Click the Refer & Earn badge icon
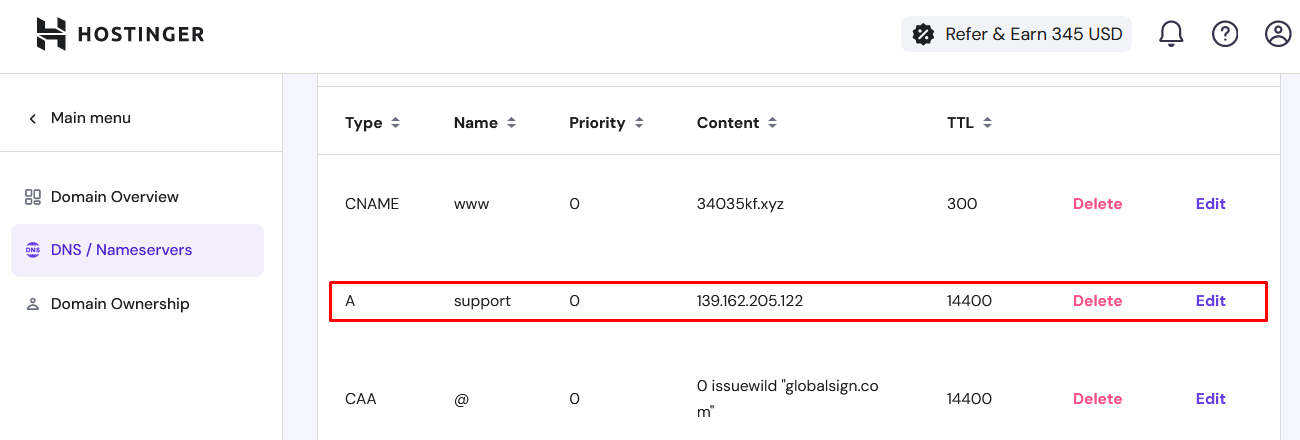The height and width of the screenshot is (440, 1300). (x=923, y=34)
